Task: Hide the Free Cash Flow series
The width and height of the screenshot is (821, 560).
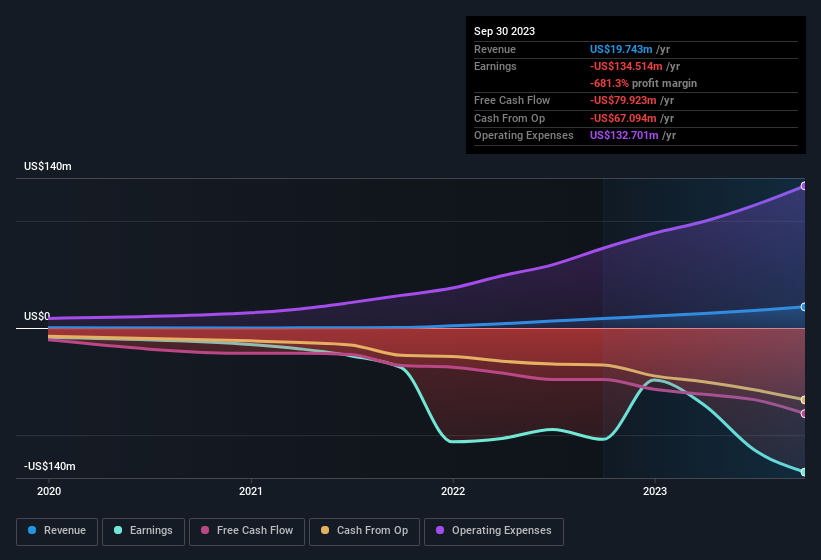Action: coord(247,531)
